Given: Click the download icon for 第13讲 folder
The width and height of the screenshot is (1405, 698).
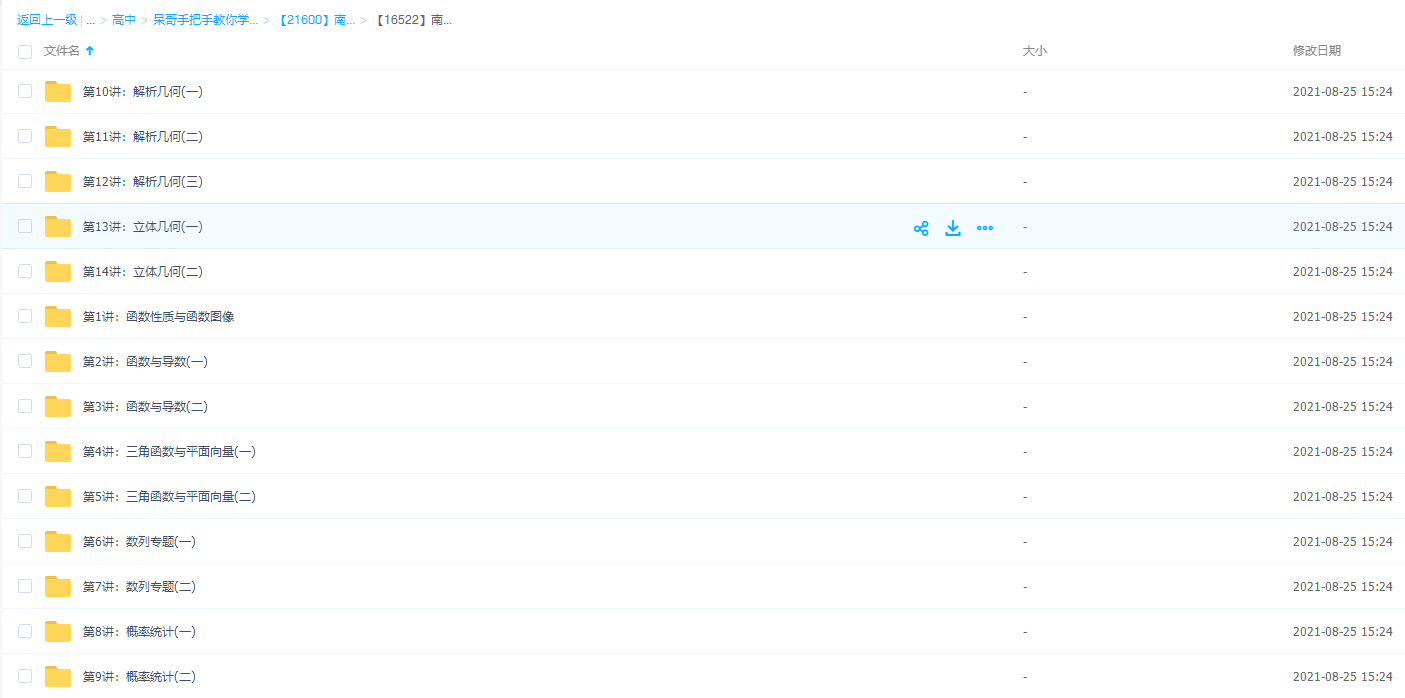Looking at the screenshot, I should tap(953, 228).
